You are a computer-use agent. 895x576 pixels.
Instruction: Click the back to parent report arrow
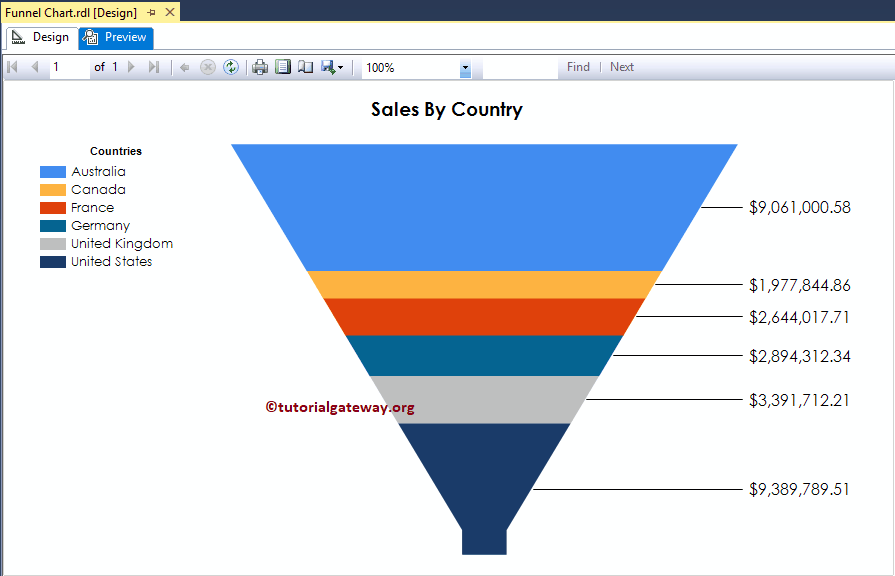186,66
